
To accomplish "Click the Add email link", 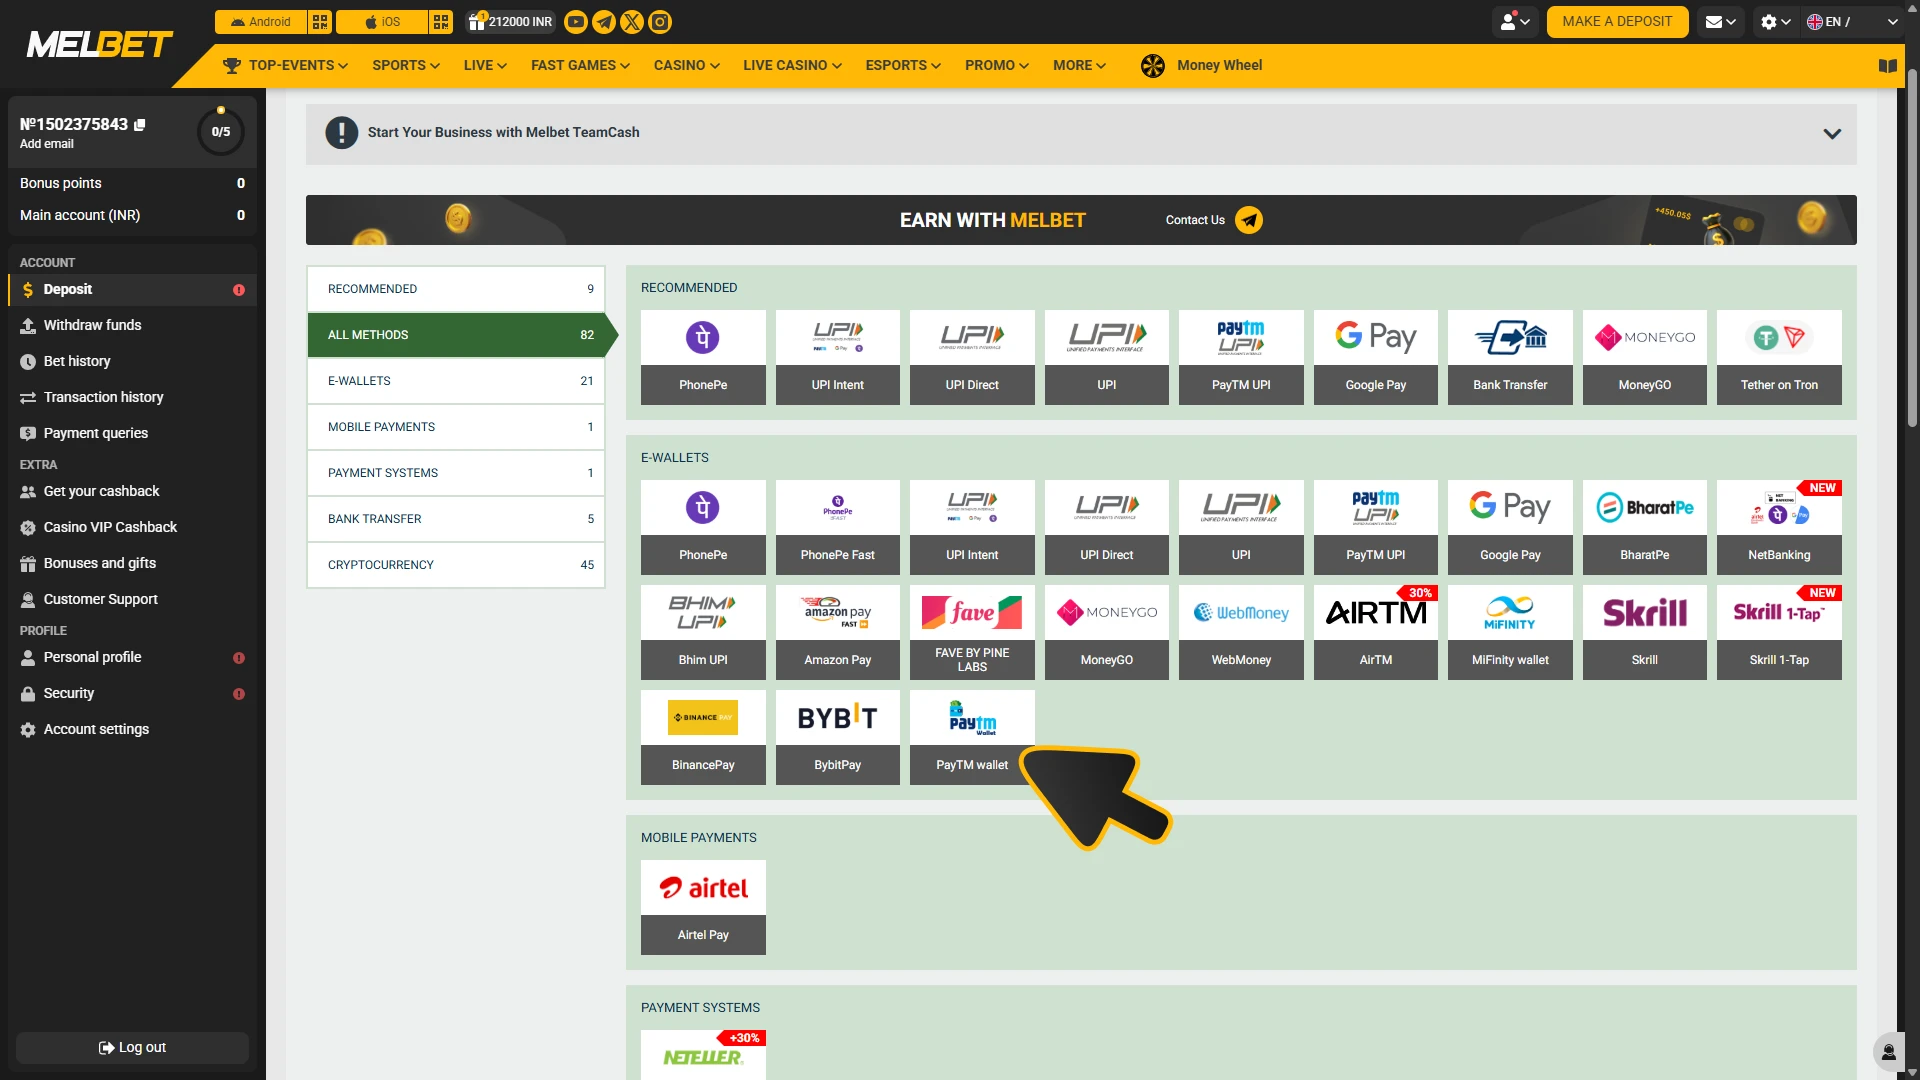I will (47, 145).
